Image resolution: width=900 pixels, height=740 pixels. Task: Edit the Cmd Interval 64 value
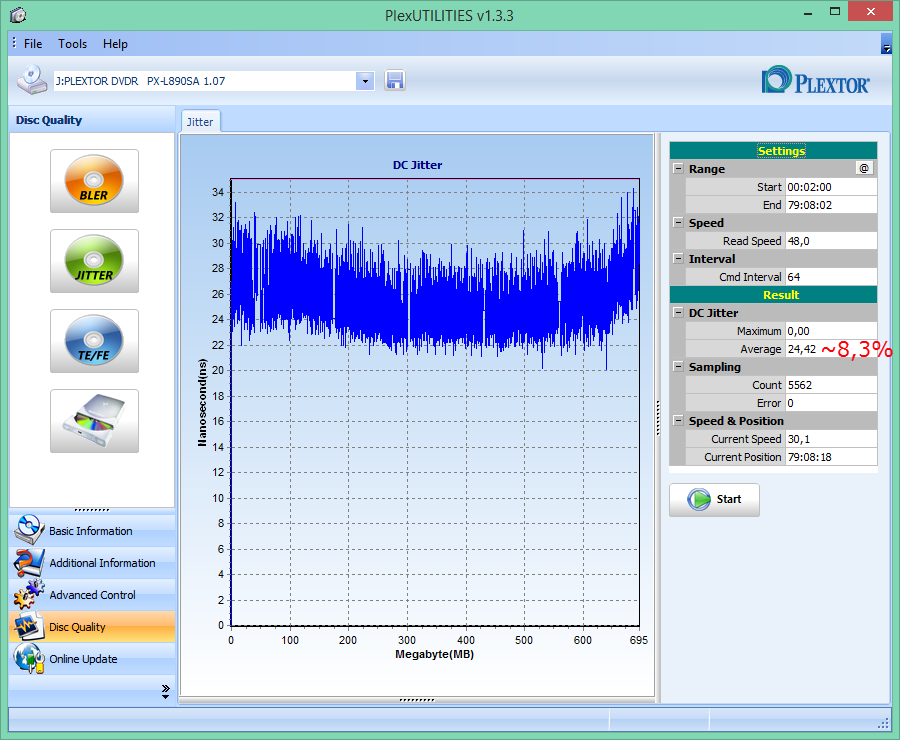831,277
